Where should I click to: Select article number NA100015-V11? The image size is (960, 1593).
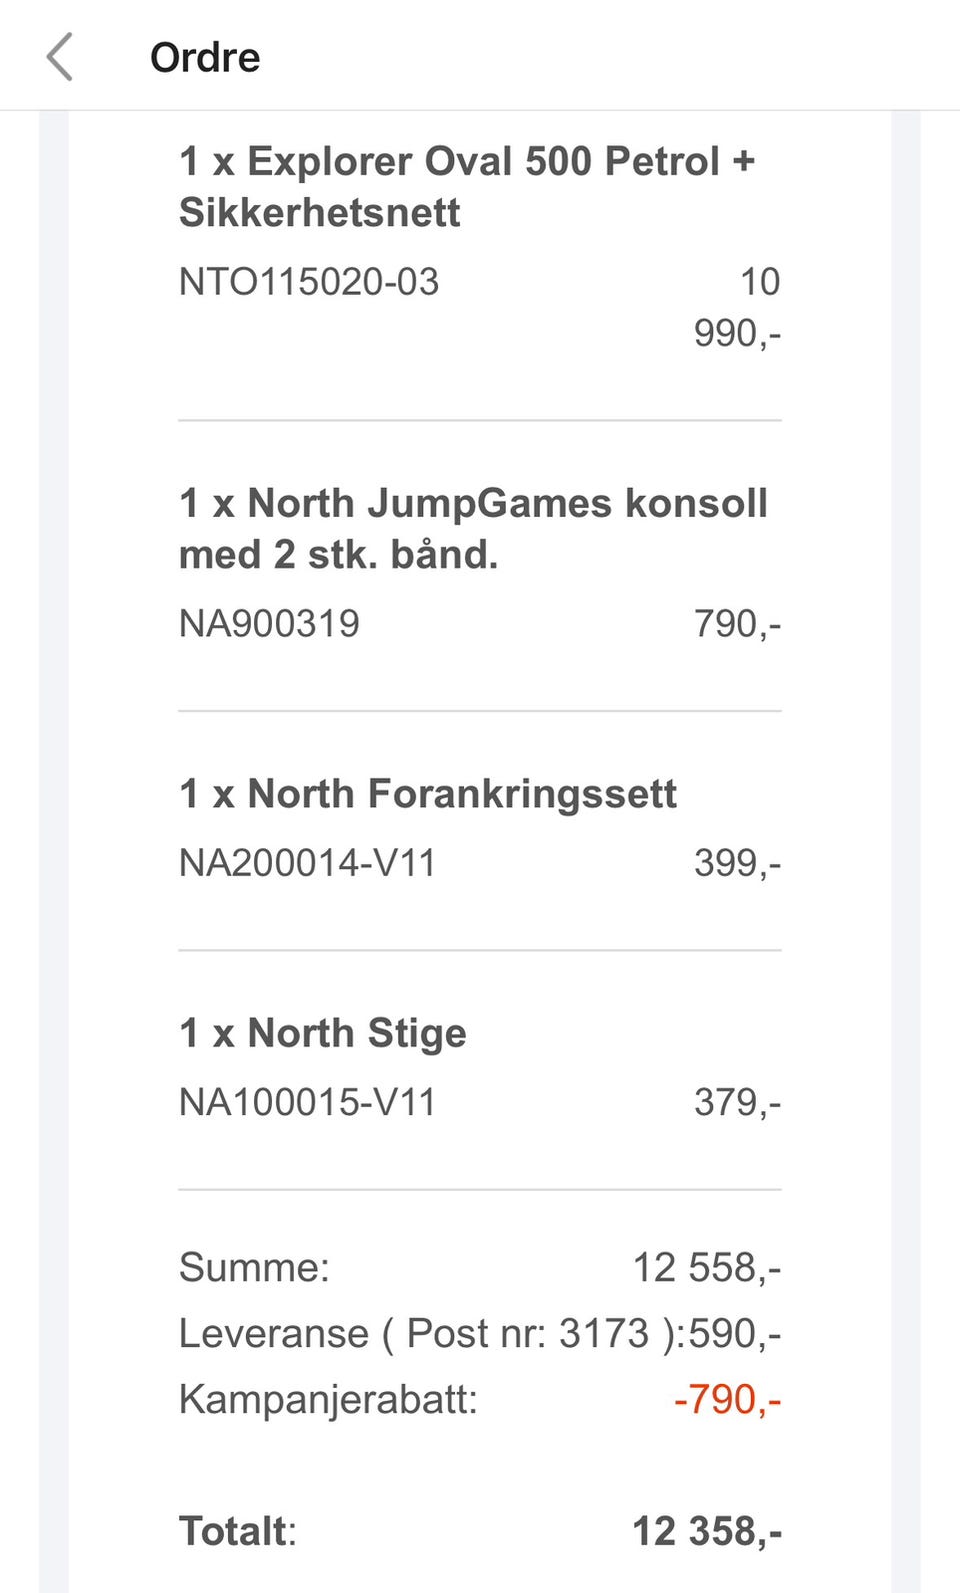tap(307, 1102)
